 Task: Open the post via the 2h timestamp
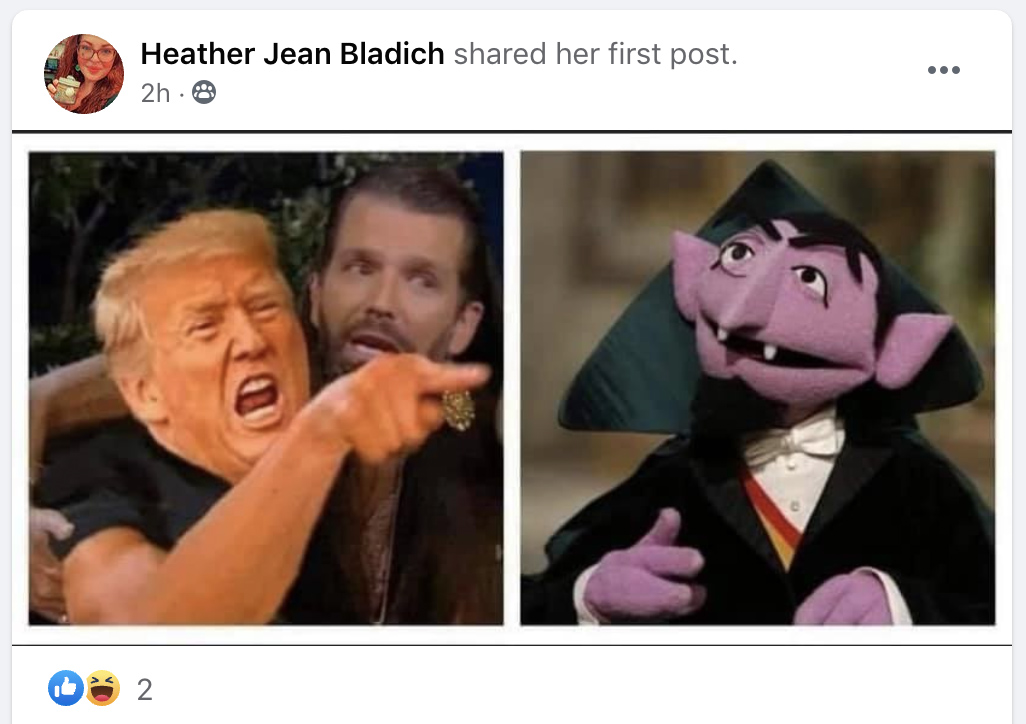coord(155,93)
